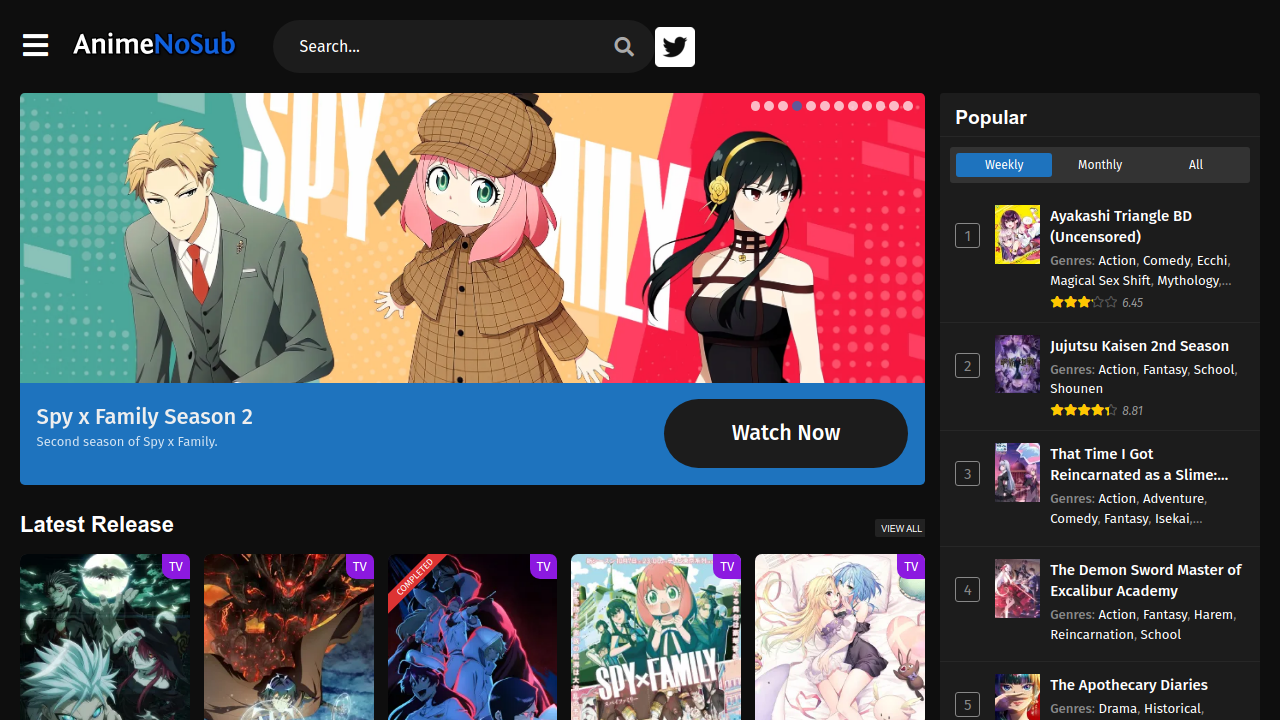
Task: Click the rank 5 number badge
Action: 967,704
